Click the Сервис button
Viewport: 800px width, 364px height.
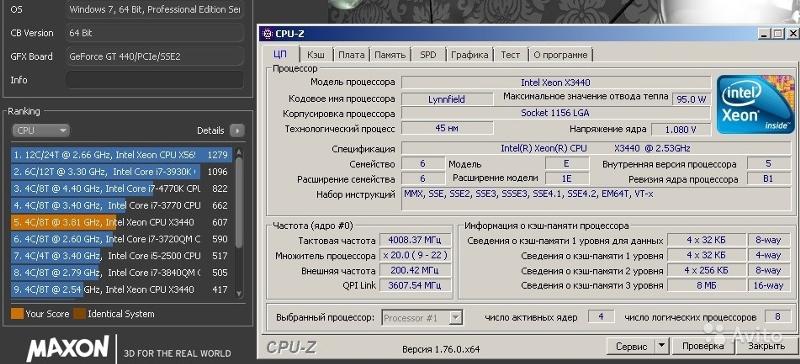pyautogui.click(x=631, y=346)
